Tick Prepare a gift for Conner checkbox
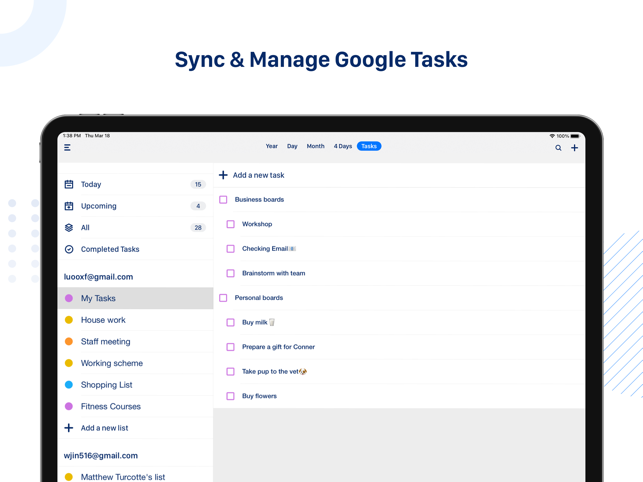This screenshot has height=482, width=643. [x=230, y=347]
